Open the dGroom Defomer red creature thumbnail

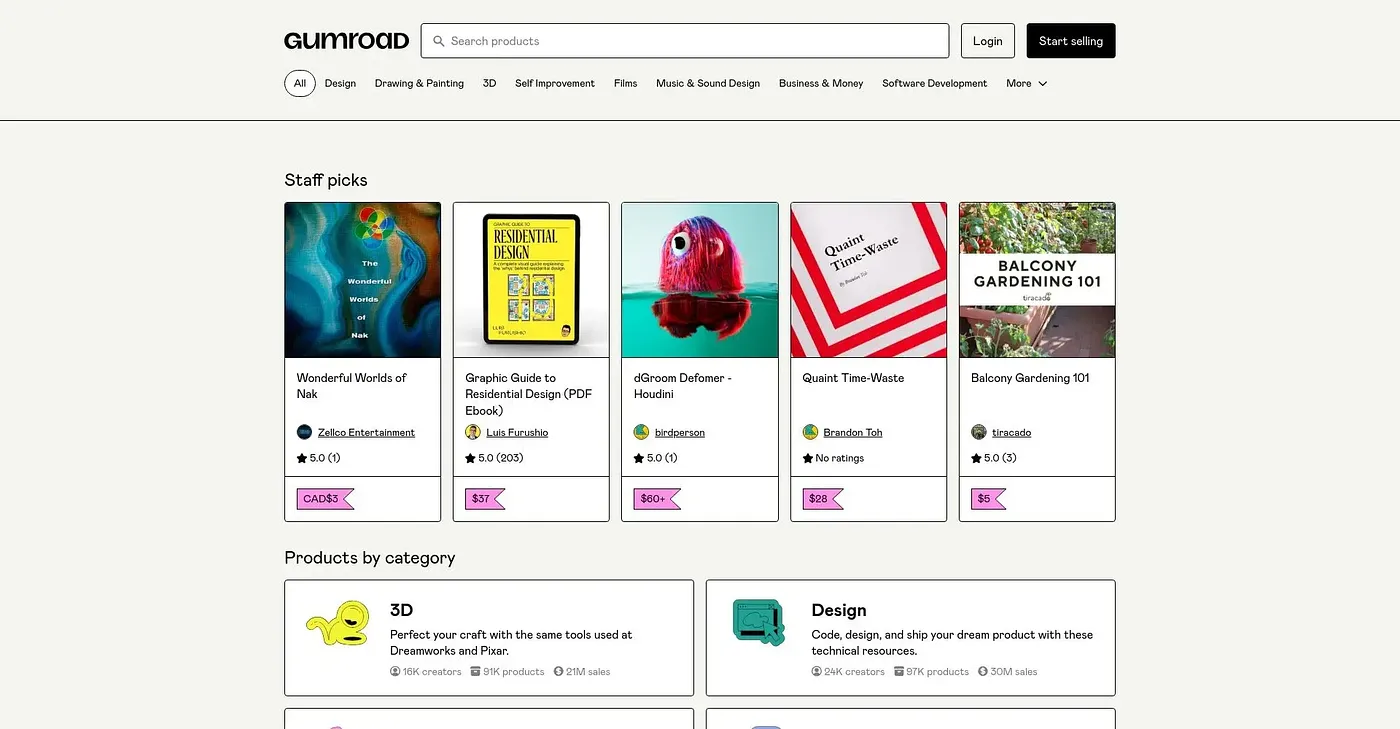click(x=700, y=280)
